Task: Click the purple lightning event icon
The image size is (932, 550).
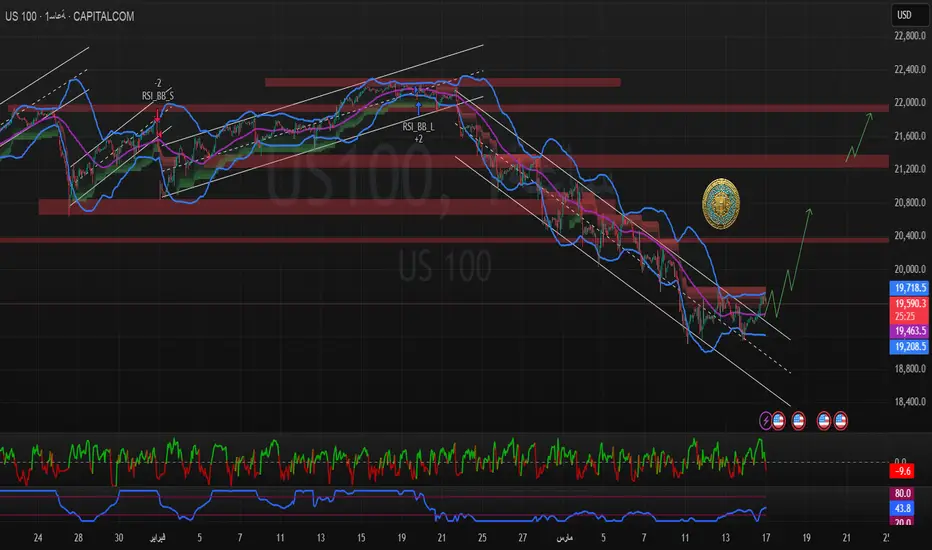Action: click(768, 422)
